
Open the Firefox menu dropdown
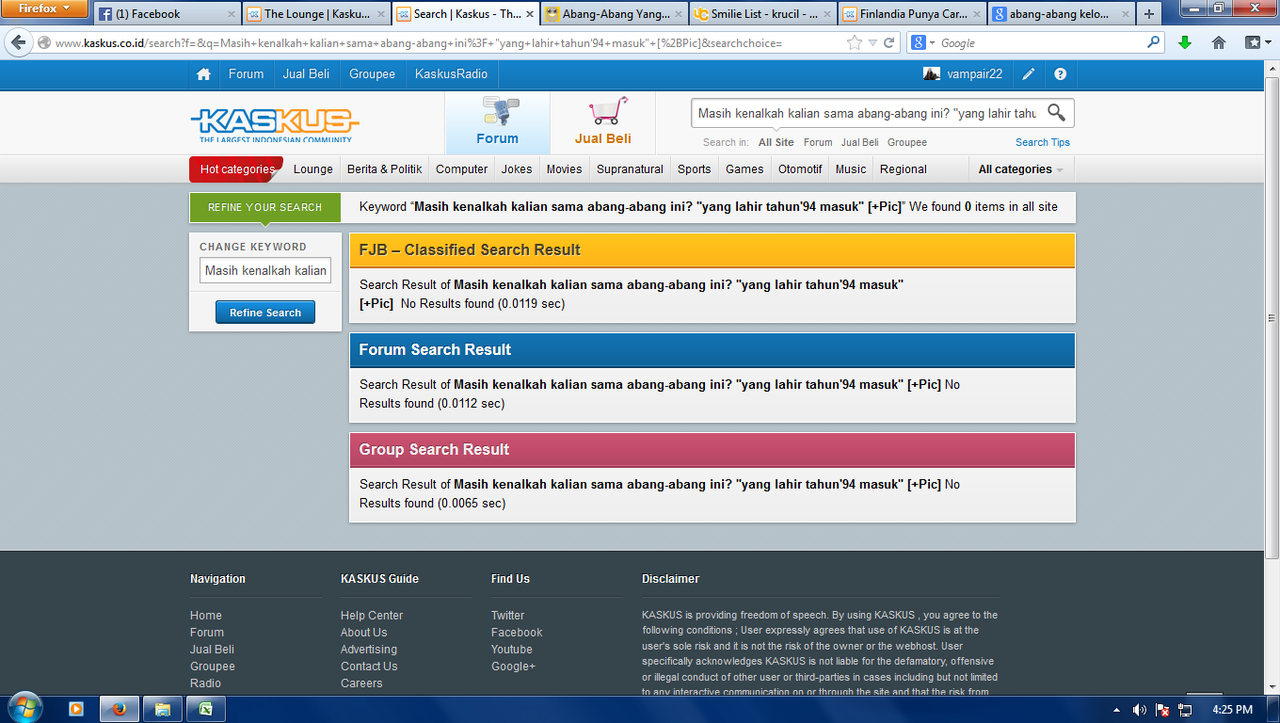[46, 8]
